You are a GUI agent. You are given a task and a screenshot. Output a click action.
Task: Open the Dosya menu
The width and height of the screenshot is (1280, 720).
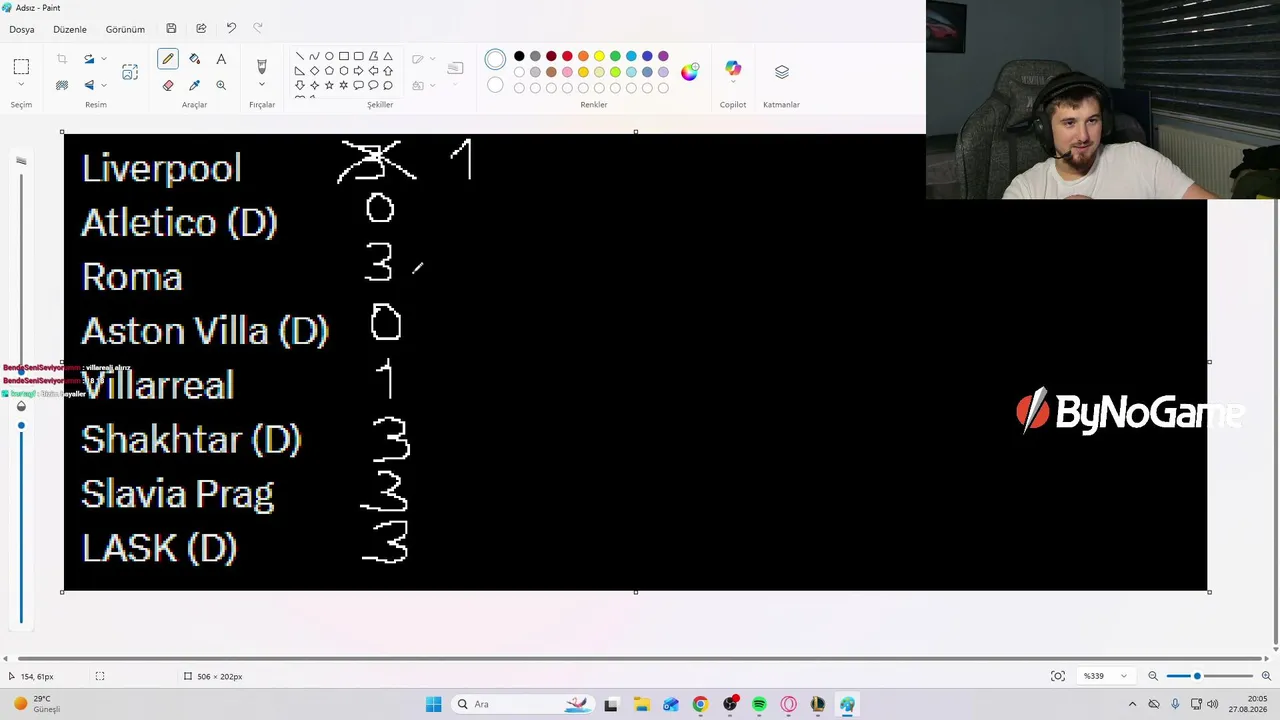(x=22, y=29)
